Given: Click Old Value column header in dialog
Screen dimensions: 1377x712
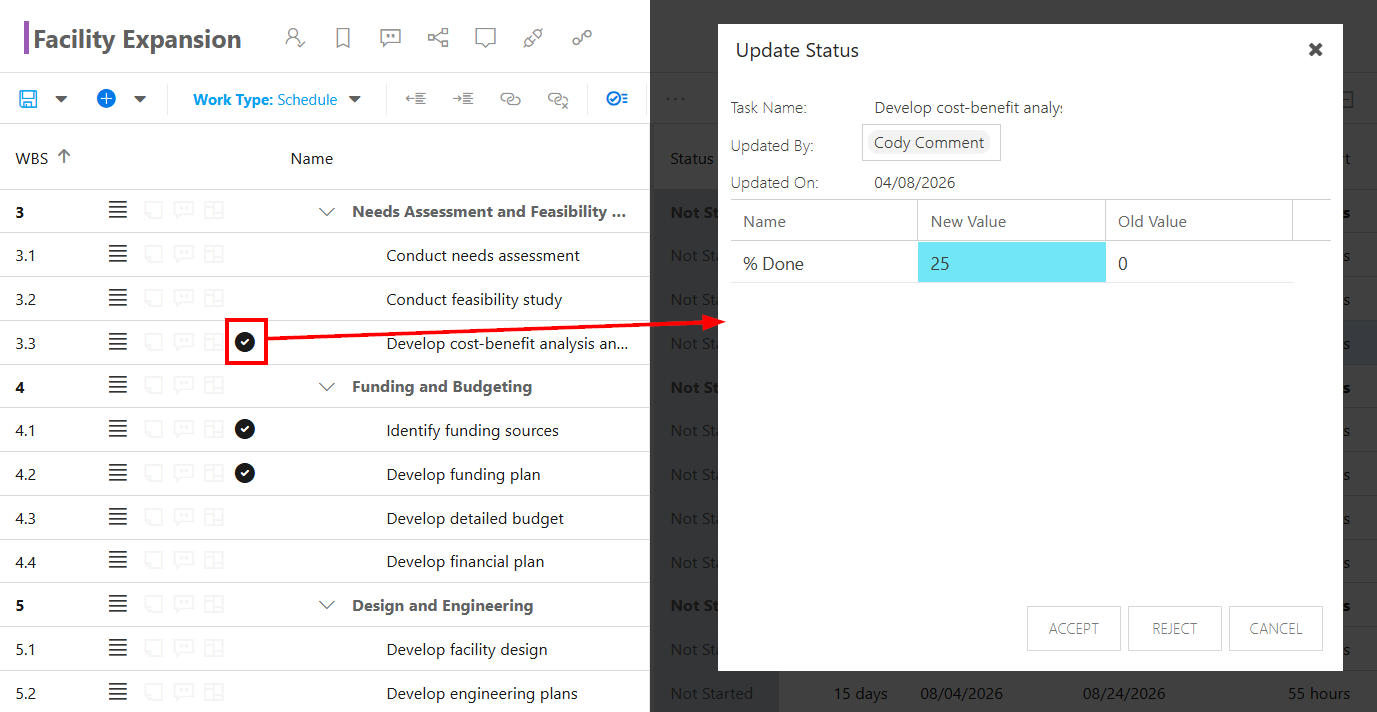Looking at the screenshot, I should click(1199, 221).
